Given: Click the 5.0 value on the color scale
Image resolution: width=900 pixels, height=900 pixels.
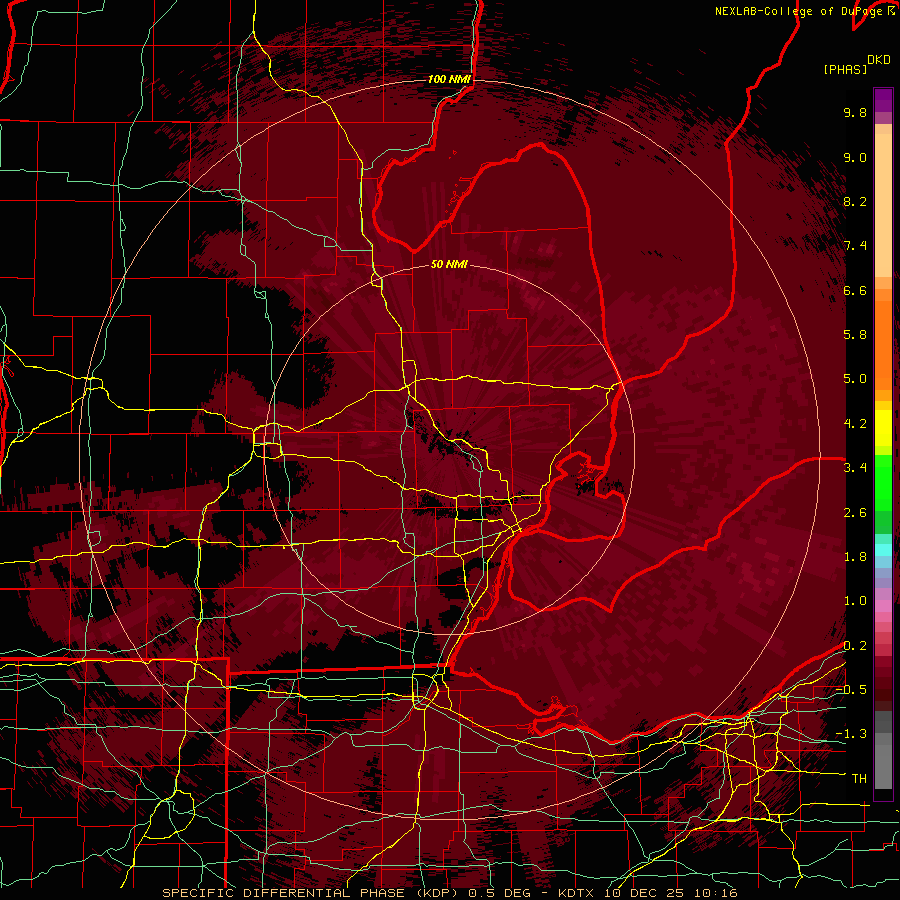Looking at the screenshot, I should (x=855, y=379).
